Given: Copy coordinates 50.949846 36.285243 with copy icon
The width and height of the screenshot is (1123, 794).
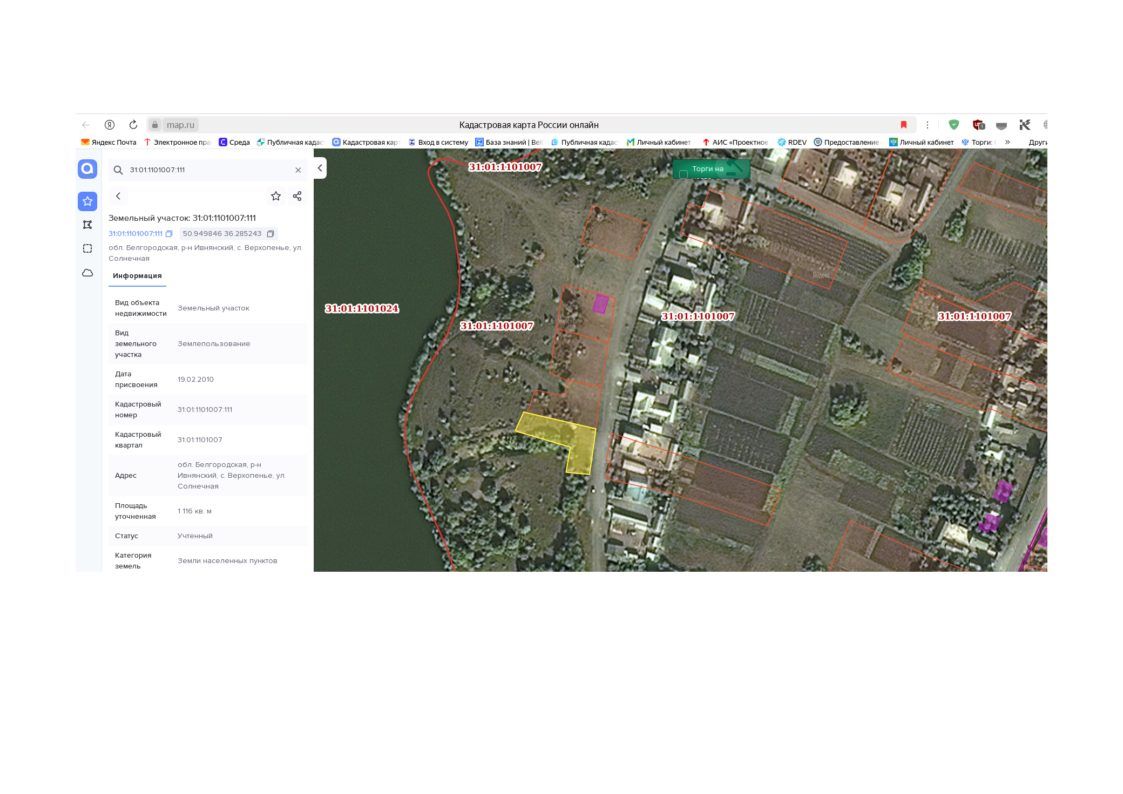Looking at the screenshot, I should [x=270, y=233].
